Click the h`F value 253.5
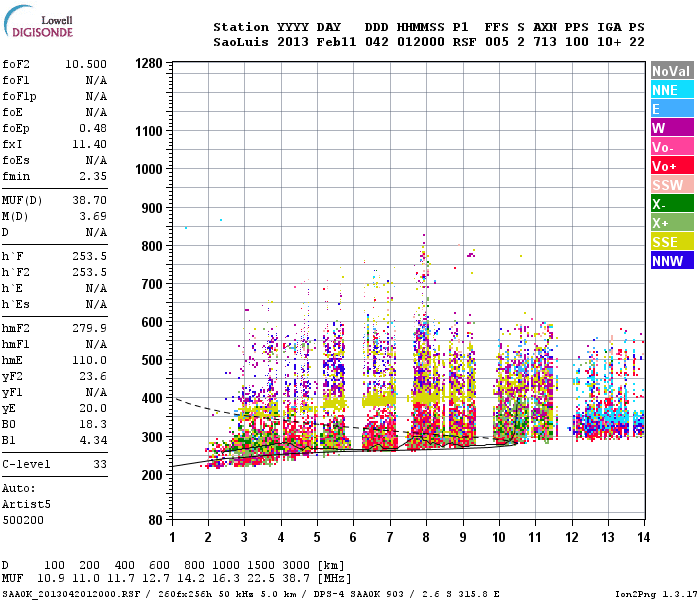This screenshot has width=700, height=600. (89, 256)
